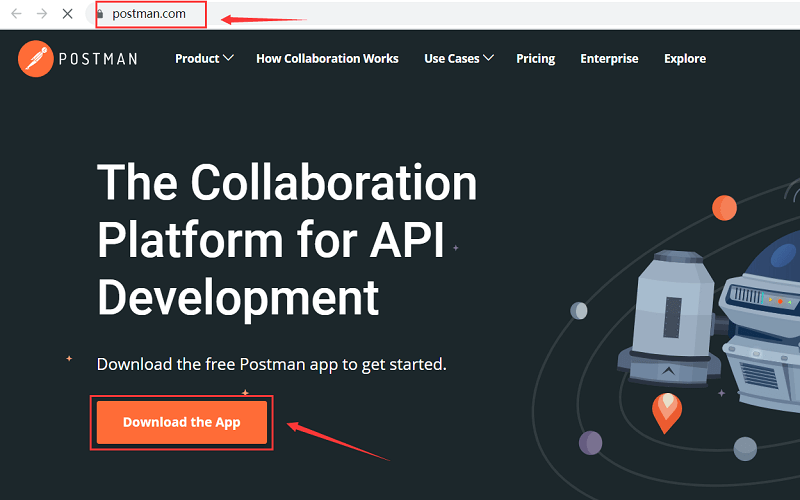Open the Explore page
This screenshot has height=500, width=800.
pyautogui.click(x=685, y=59)
